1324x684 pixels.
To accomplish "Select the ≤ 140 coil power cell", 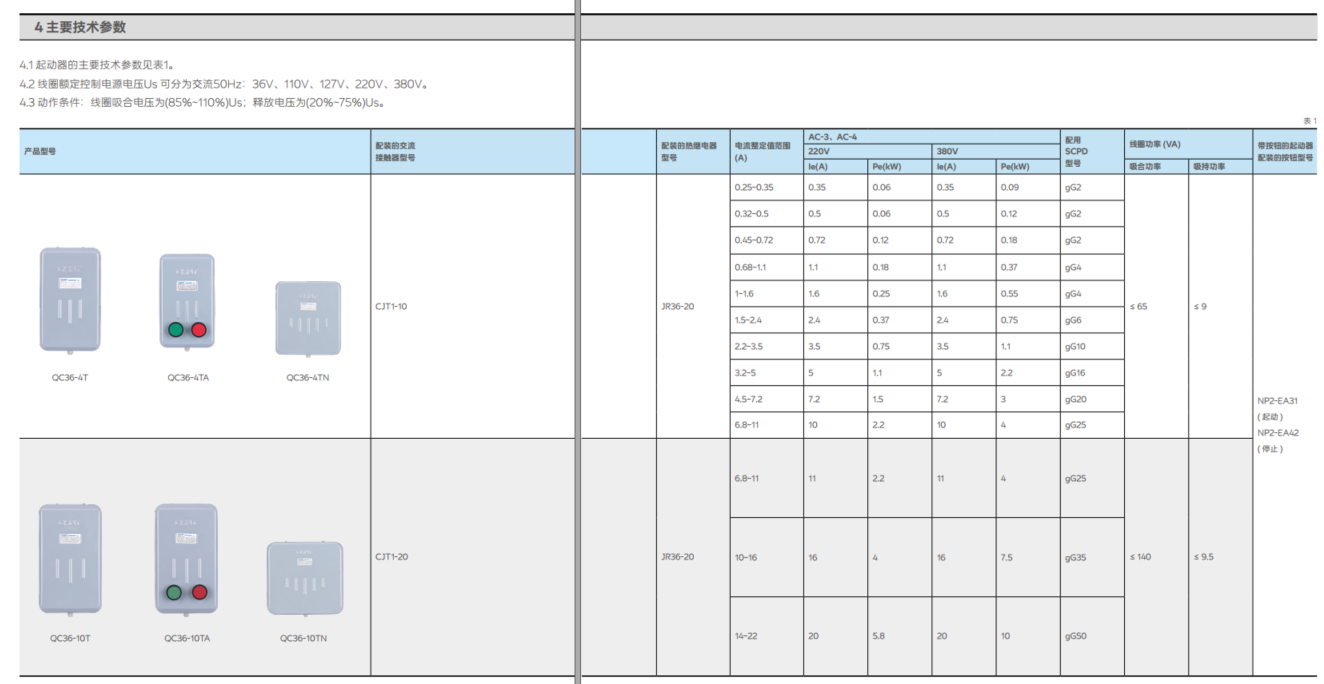I will point(1140,556).
